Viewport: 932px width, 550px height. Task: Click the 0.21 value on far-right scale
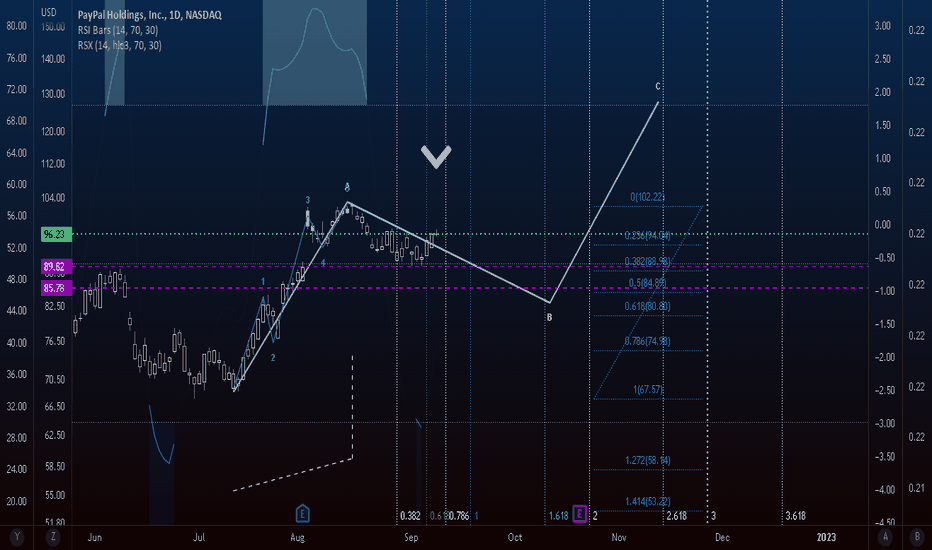click(917, 488)
